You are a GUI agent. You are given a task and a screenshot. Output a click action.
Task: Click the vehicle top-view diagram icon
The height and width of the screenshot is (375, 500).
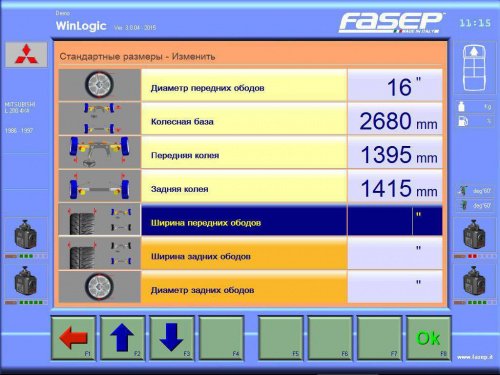[474, 68]
